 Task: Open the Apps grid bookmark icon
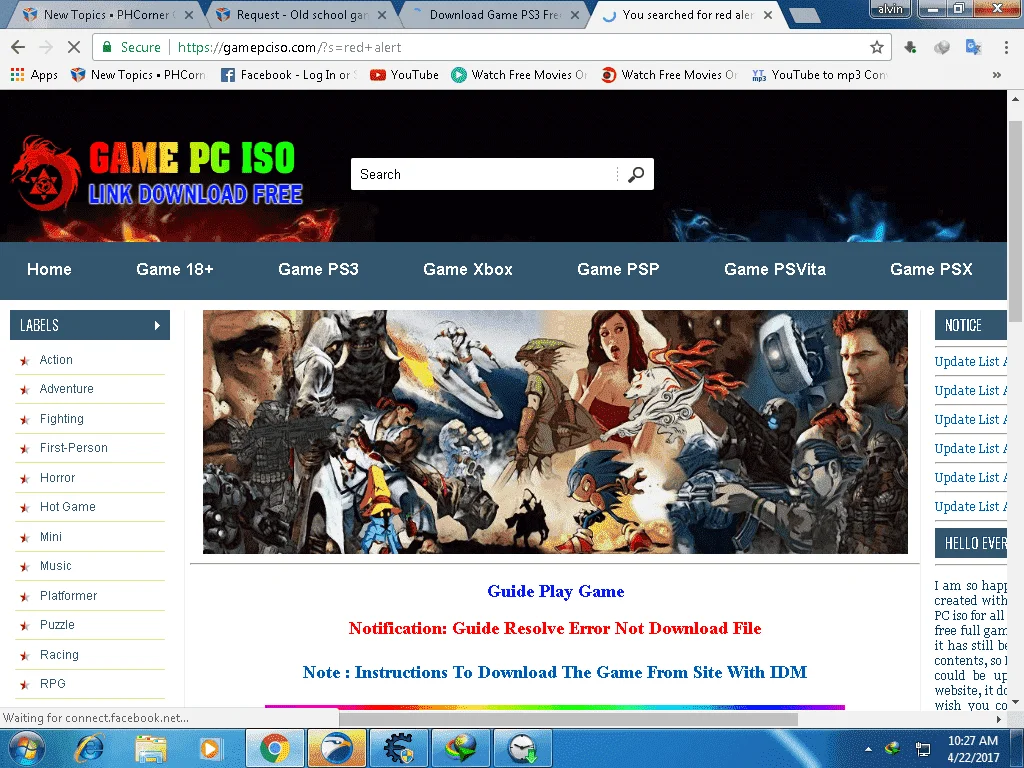[17, 74]
